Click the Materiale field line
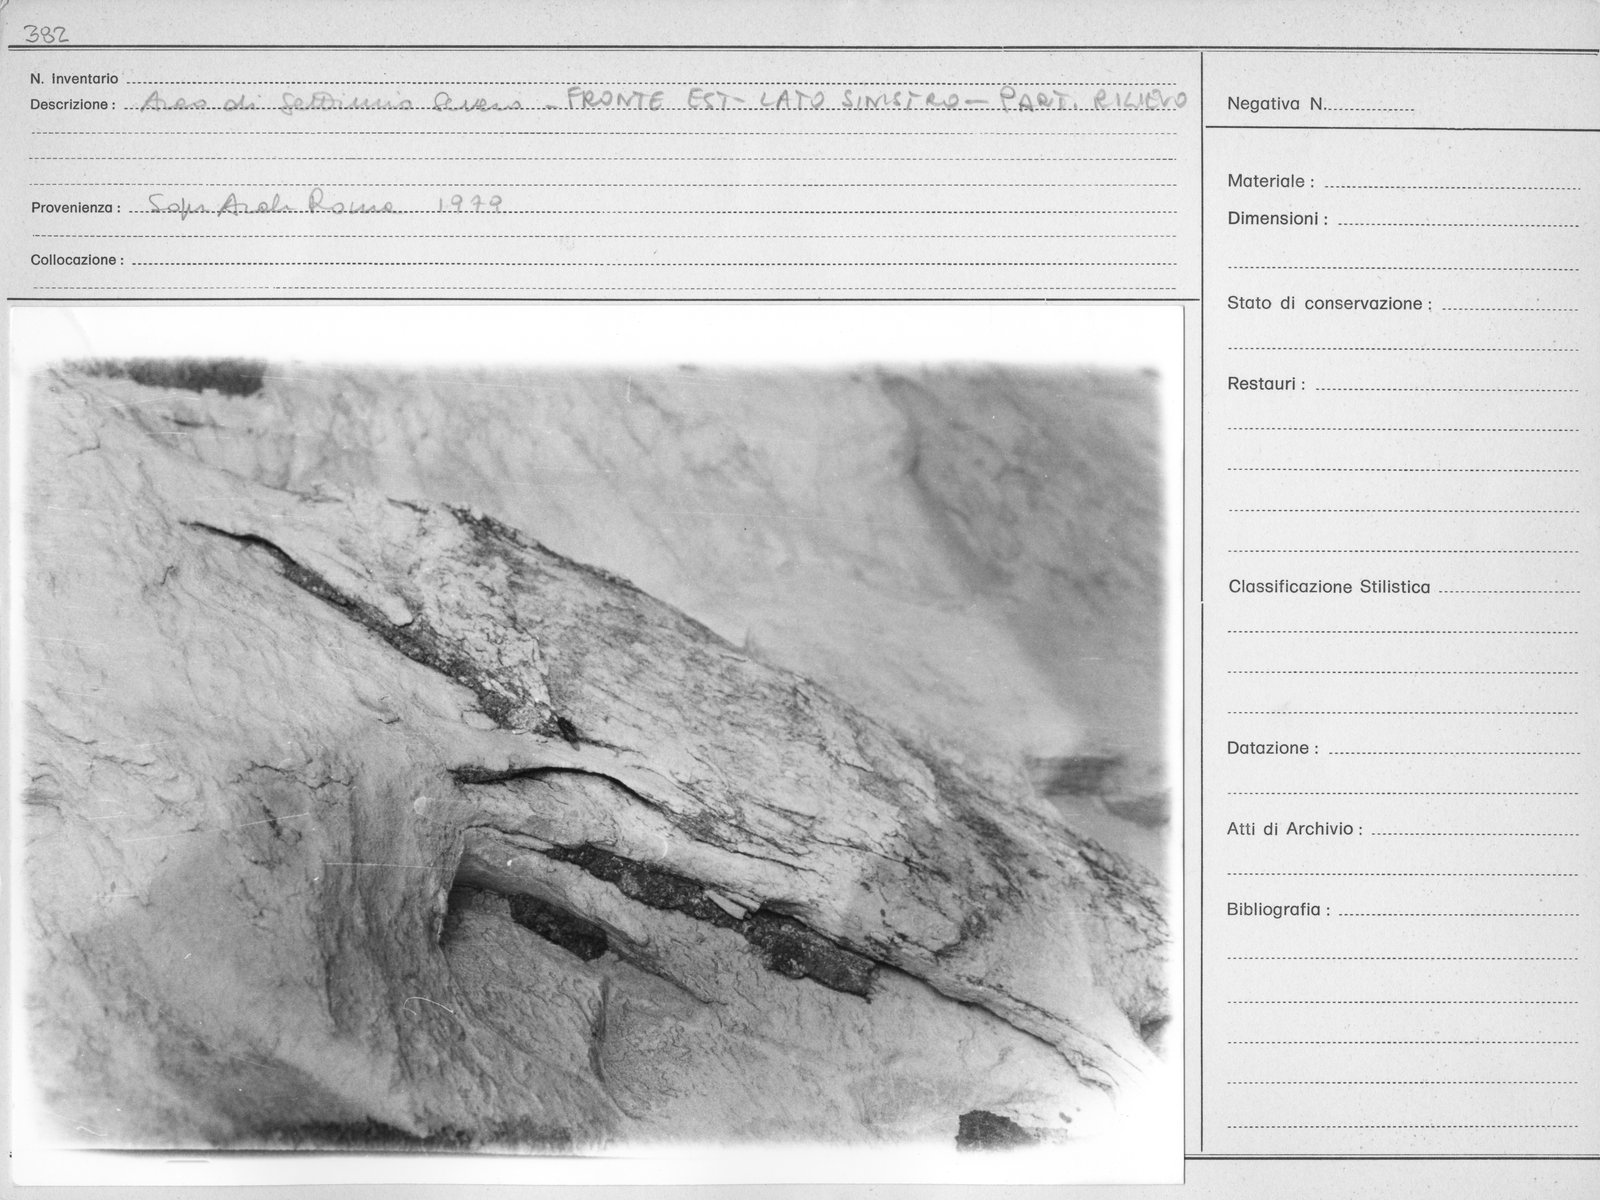The width and height of the screenshot is (1600, 1200). (1451, 182)
